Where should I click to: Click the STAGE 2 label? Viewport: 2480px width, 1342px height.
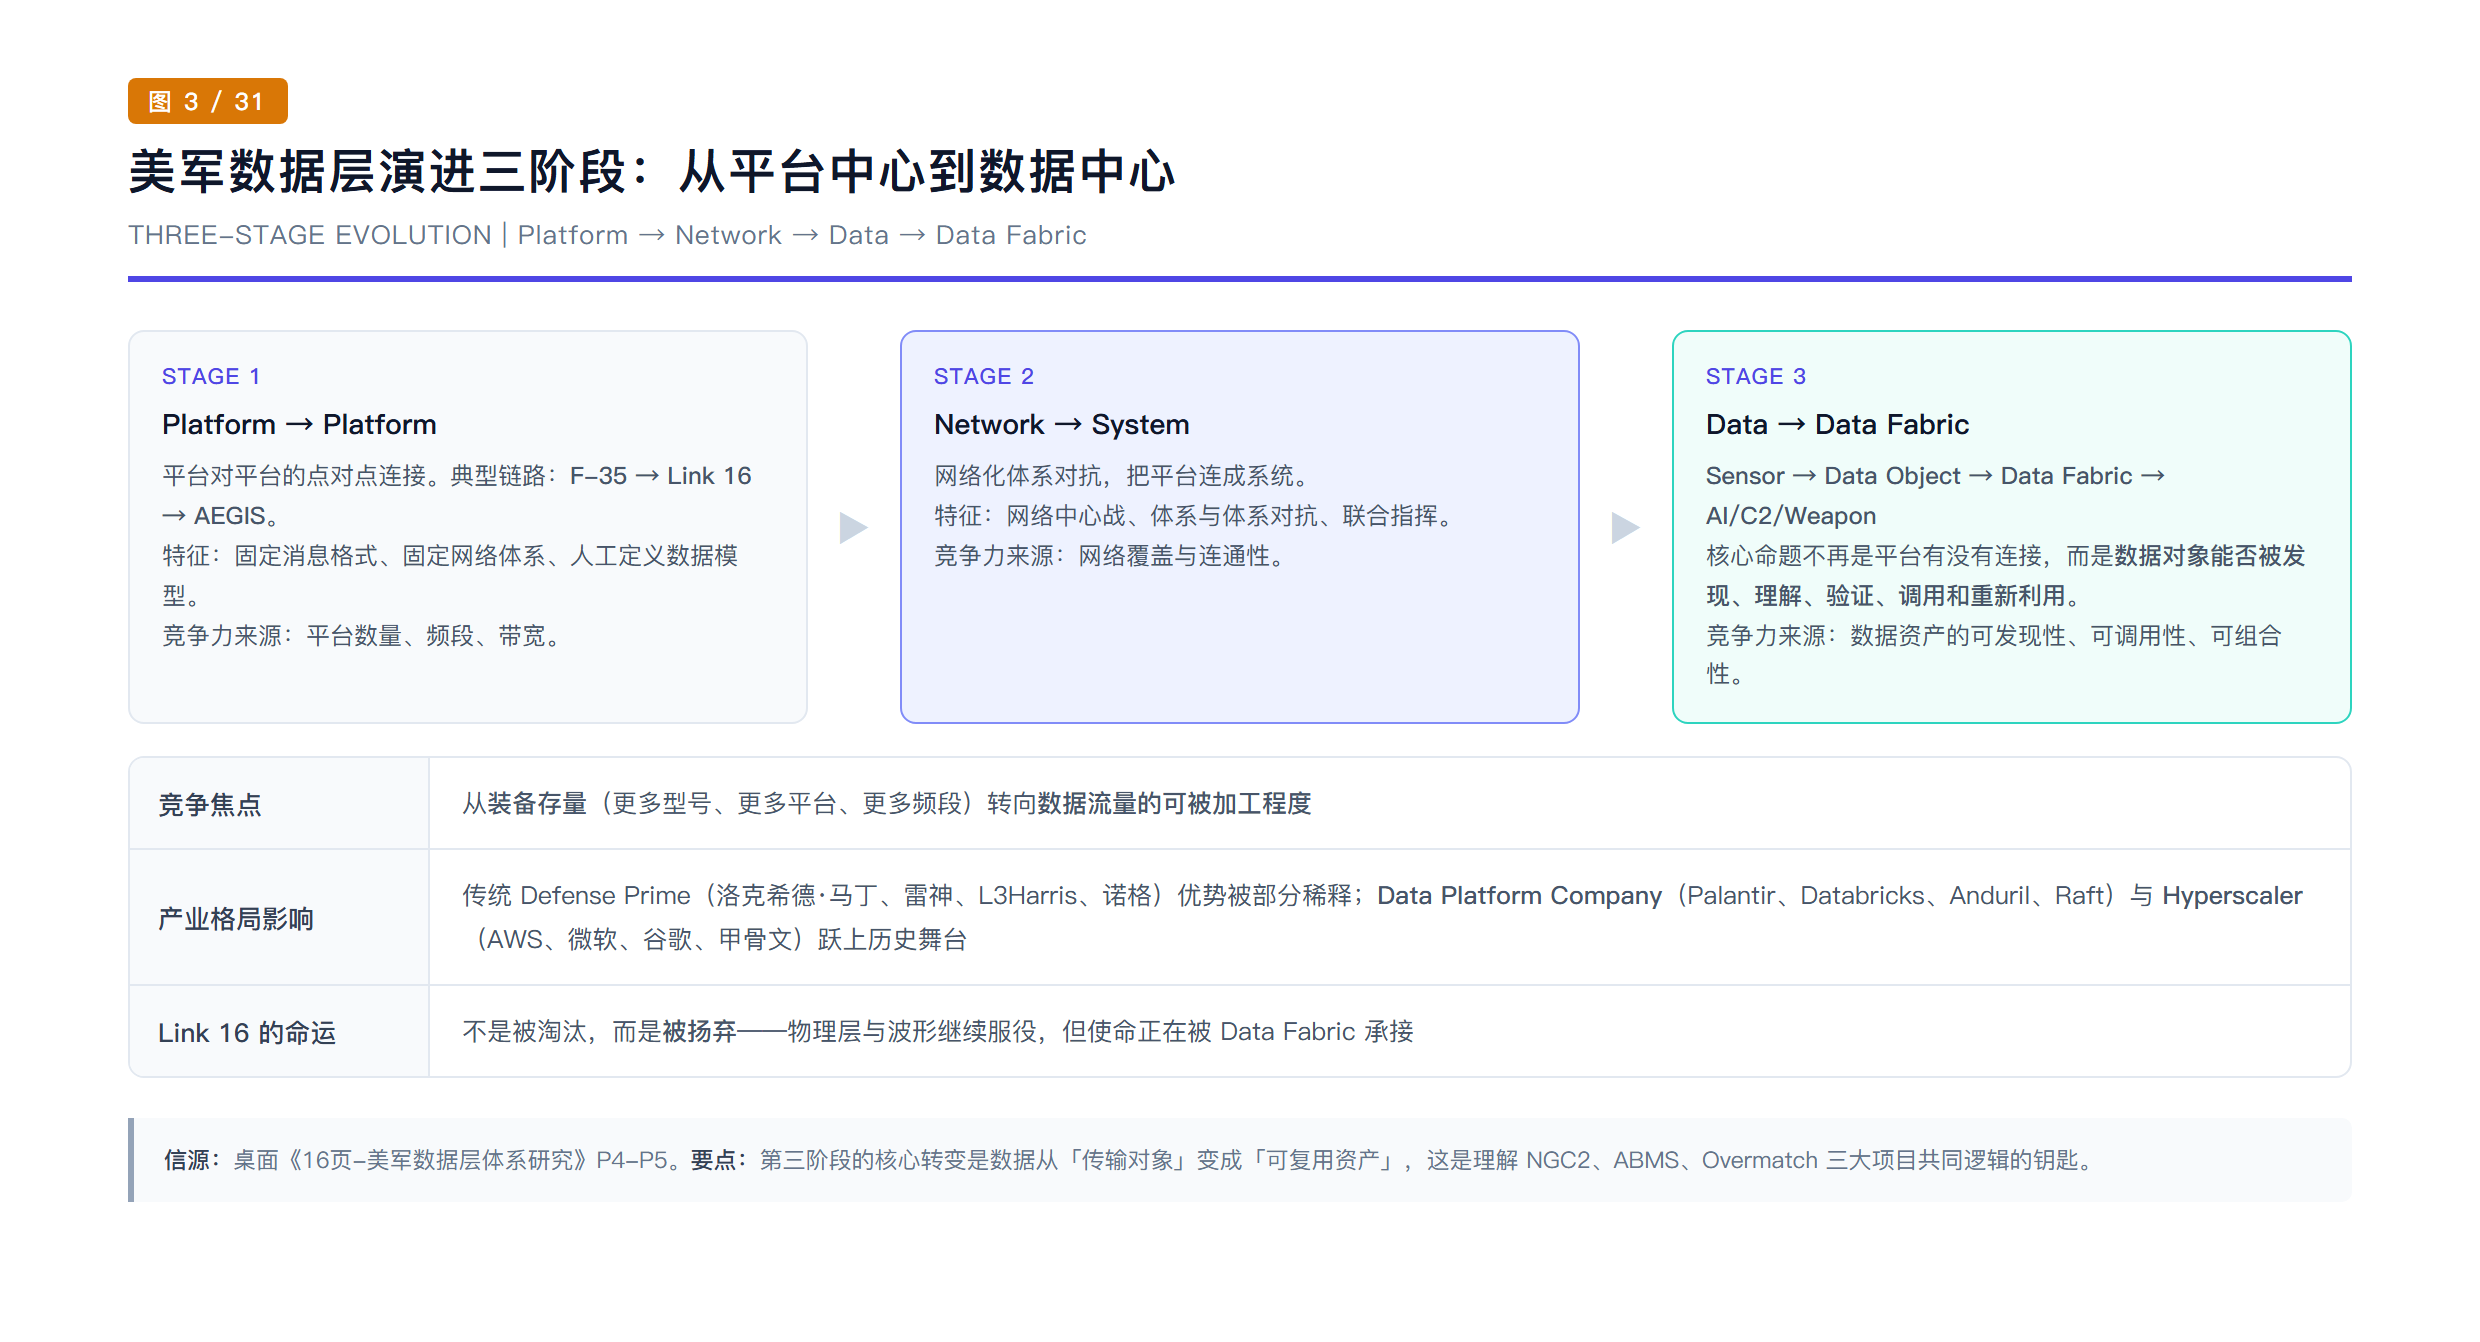tap(984, 376)
